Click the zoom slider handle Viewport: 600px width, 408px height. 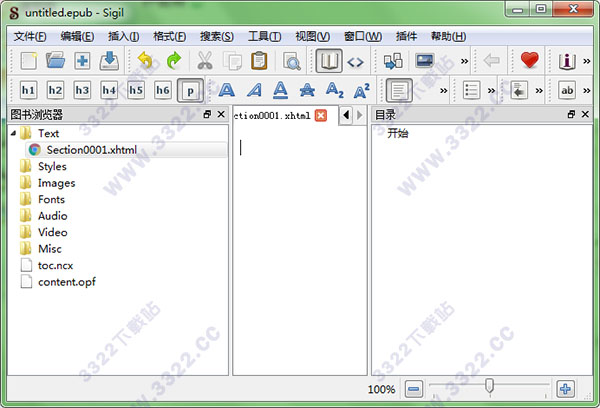pos(489,385)
